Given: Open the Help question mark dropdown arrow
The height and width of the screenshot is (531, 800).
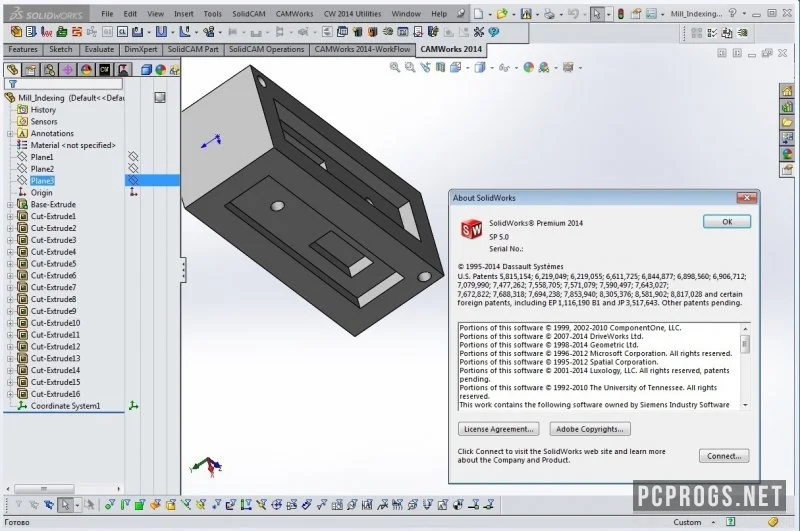Looking at the screenshot, I should coord(744,14).
